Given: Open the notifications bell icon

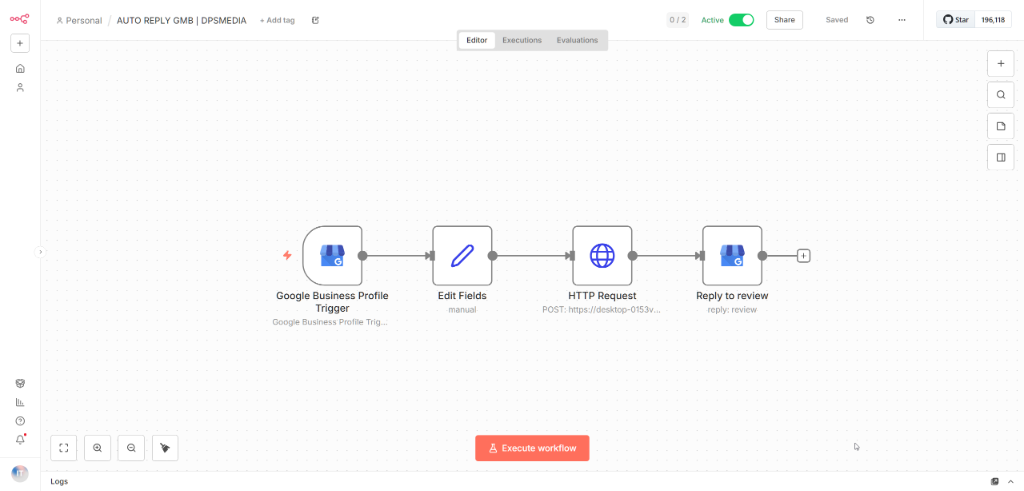Looking at the screenshot, I should [20, 439].
